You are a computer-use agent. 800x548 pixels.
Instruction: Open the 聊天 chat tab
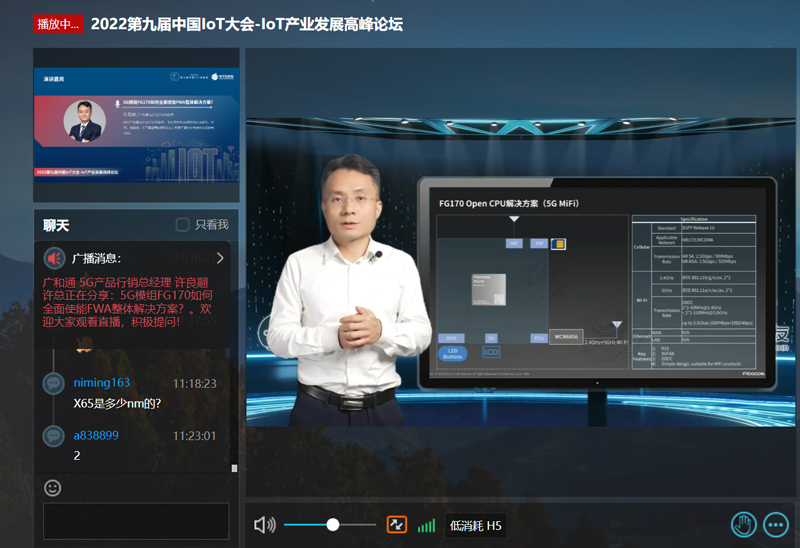pos(56,225)
